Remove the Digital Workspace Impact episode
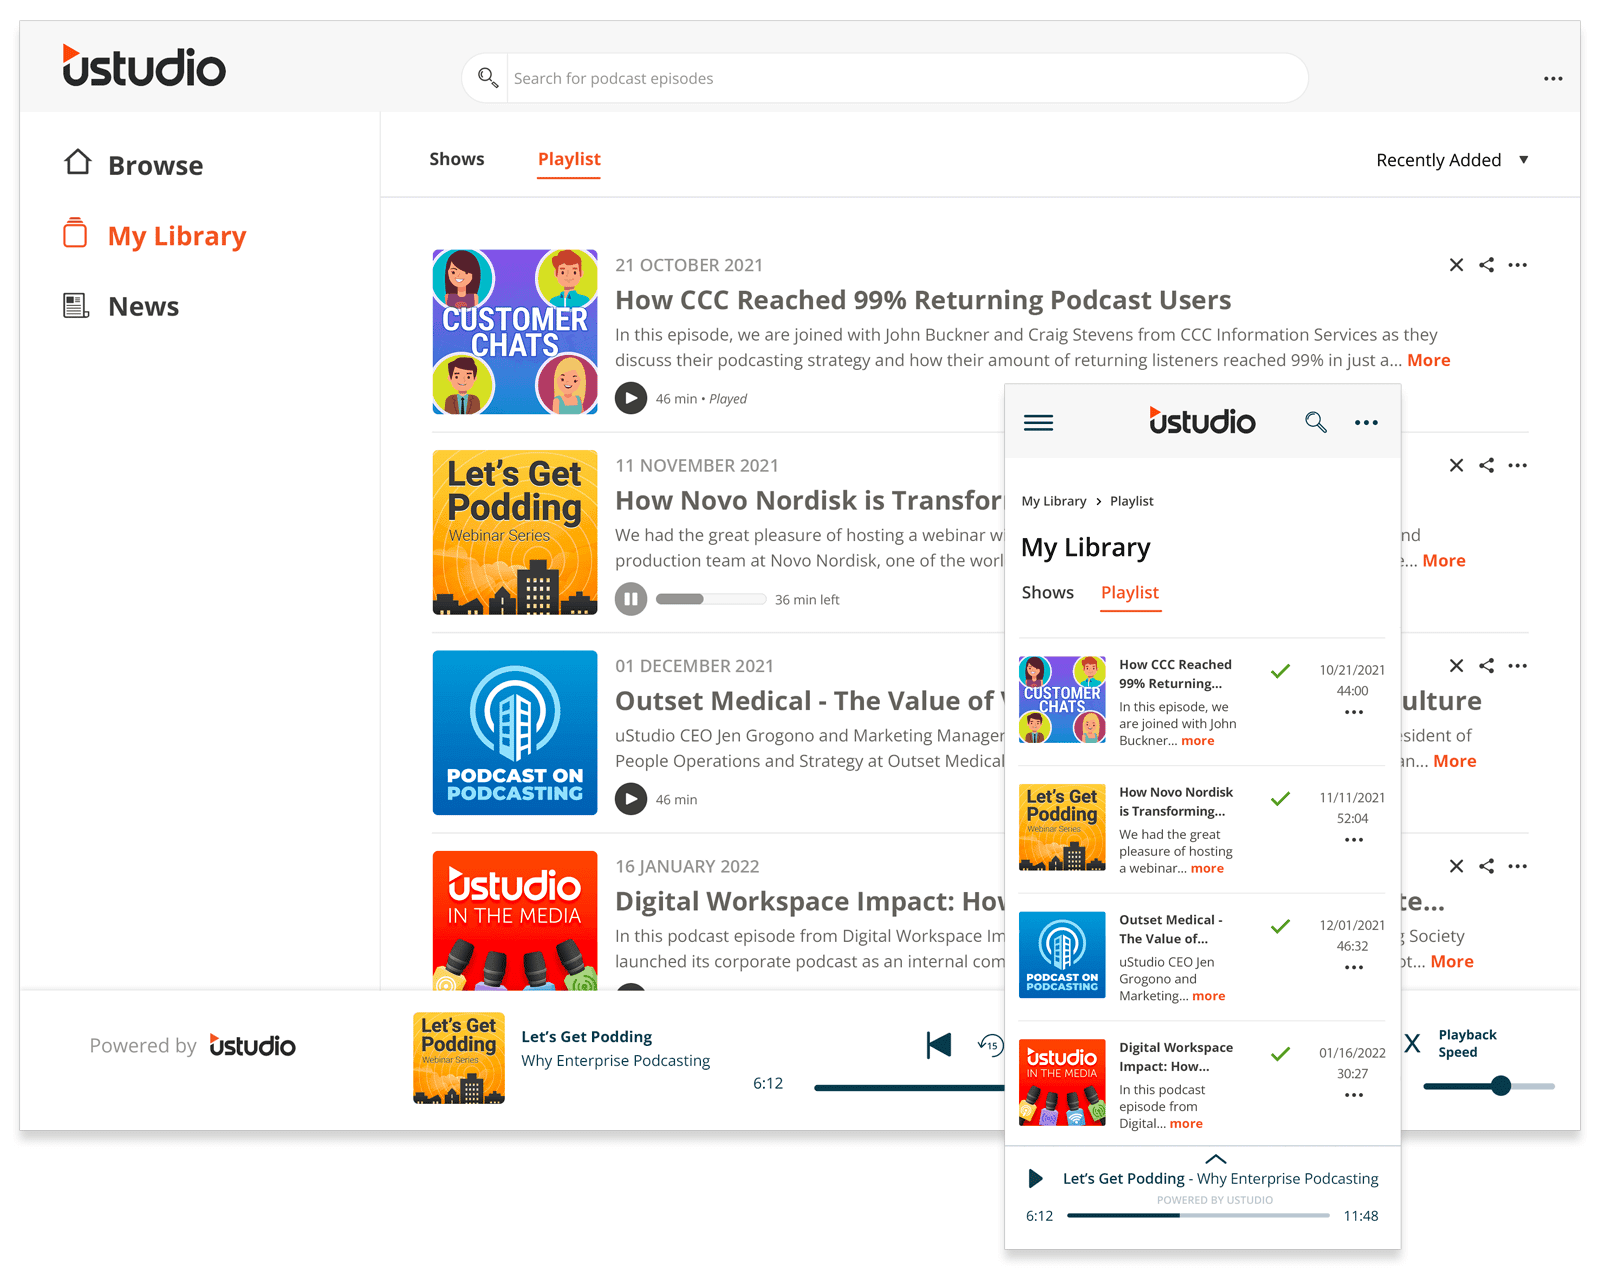 (1456, 866)
